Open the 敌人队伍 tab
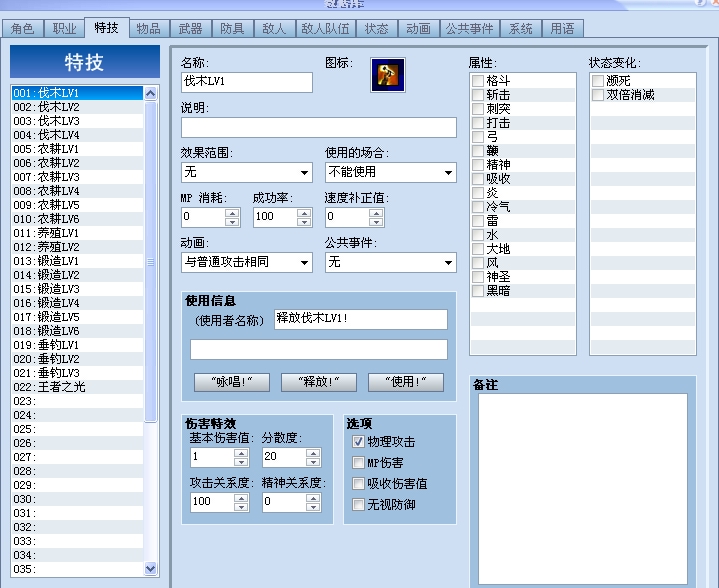This screenshot has width=719, height=588. click(326, 29)
